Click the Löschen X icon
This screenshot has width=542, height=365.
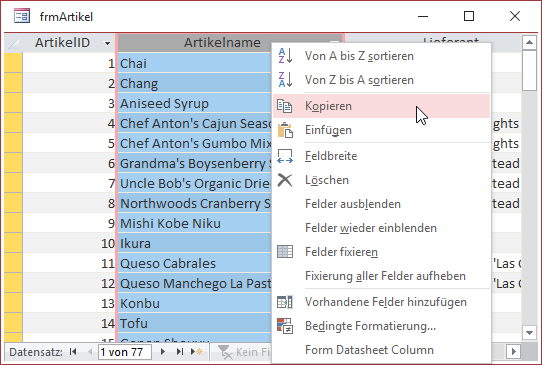coord(285,180)
